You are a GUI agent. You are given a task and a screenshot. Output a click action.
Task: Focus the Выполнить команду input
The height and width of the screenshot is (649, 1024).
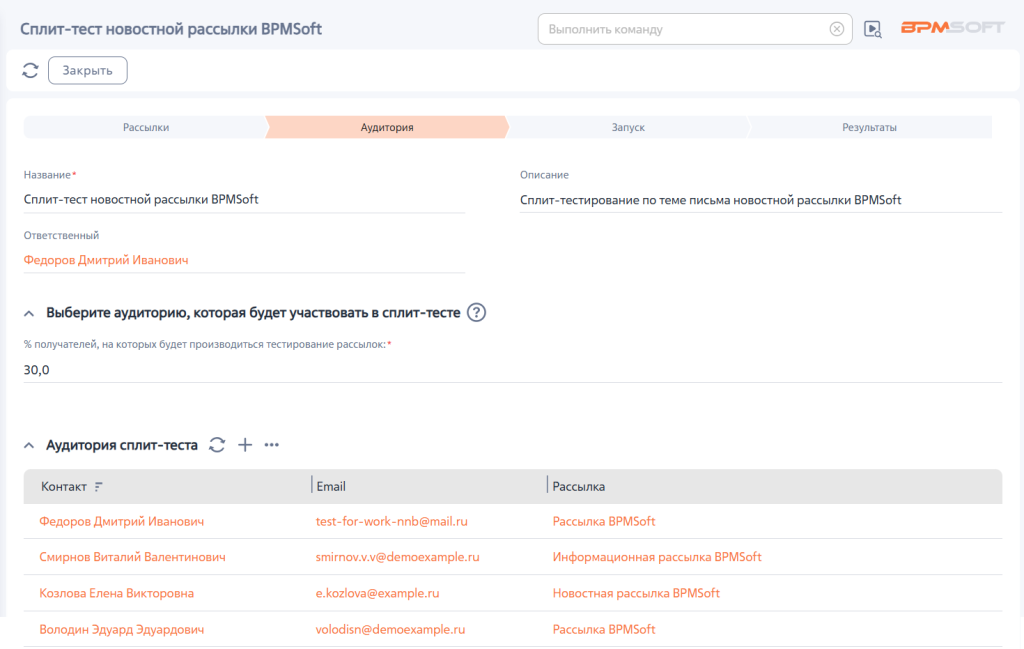[682, 29]
